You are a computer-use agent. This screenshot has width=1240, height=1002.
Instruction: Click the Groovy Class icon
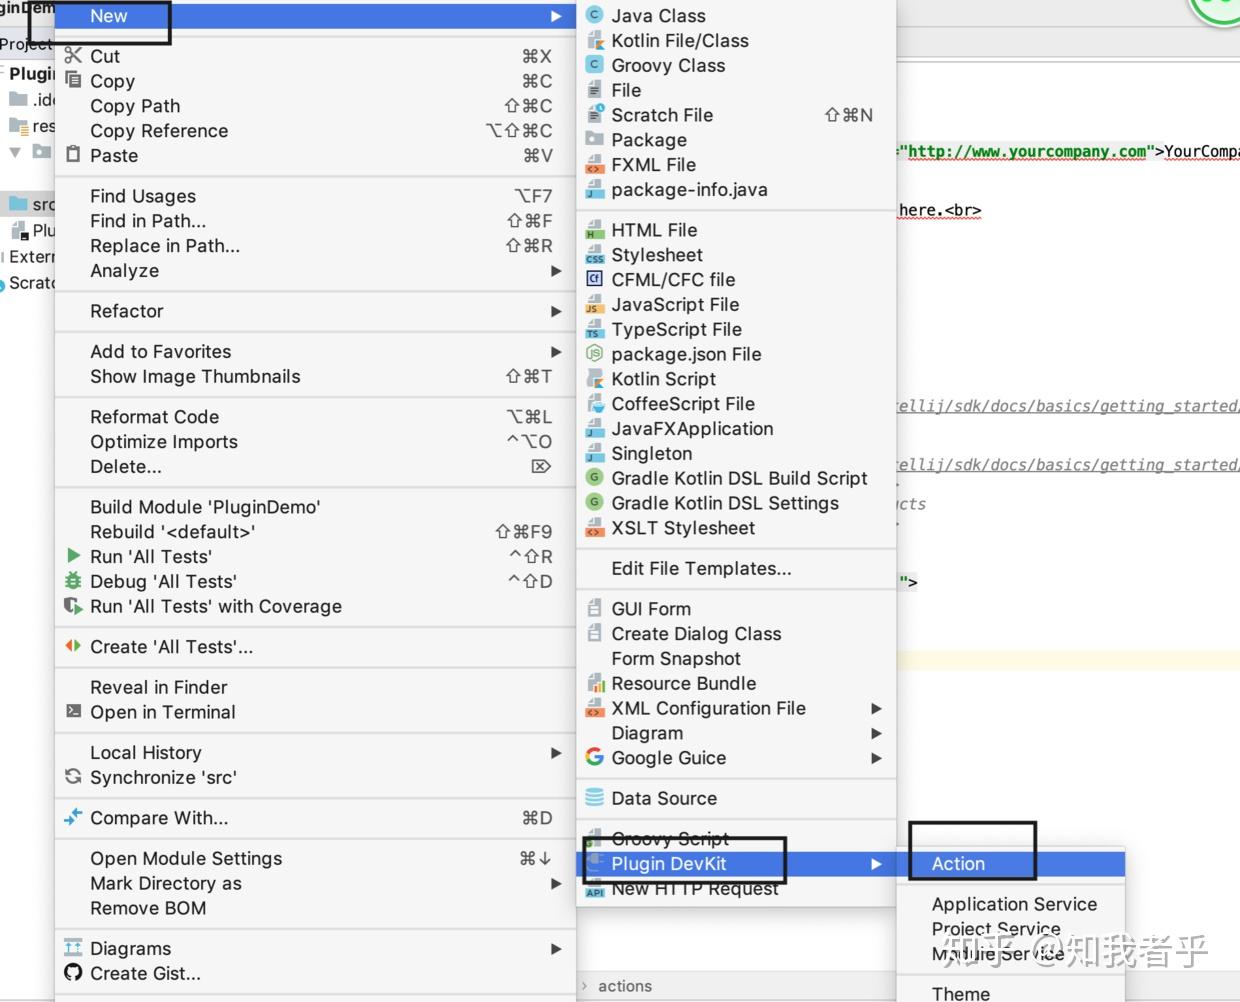click(x=594, y=65)
